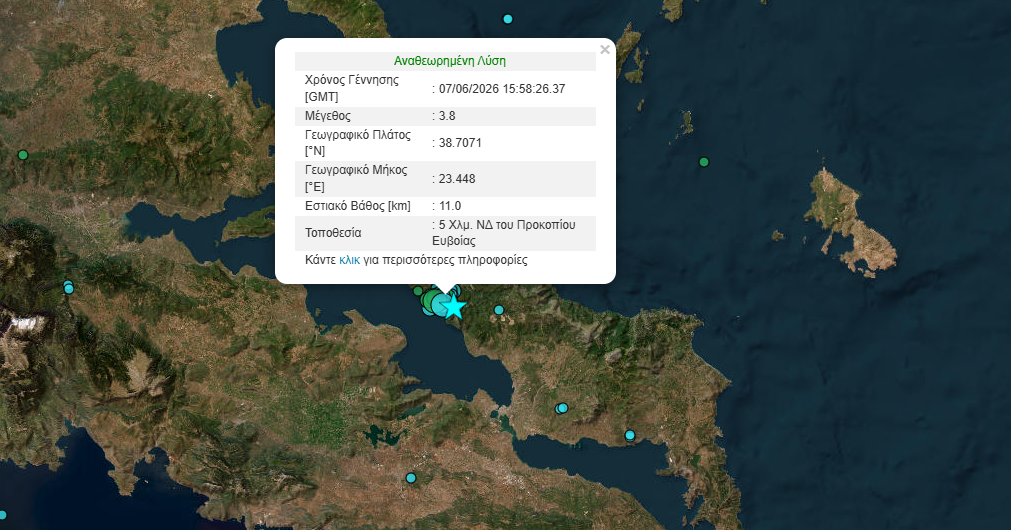Follow the 'κλικ' link for more information

(x=349, y=260)
